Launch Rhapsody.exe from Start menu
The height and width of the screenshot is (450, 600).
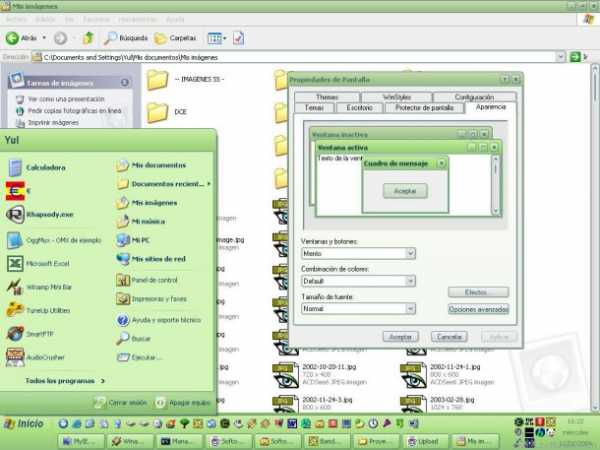point(40,214)
